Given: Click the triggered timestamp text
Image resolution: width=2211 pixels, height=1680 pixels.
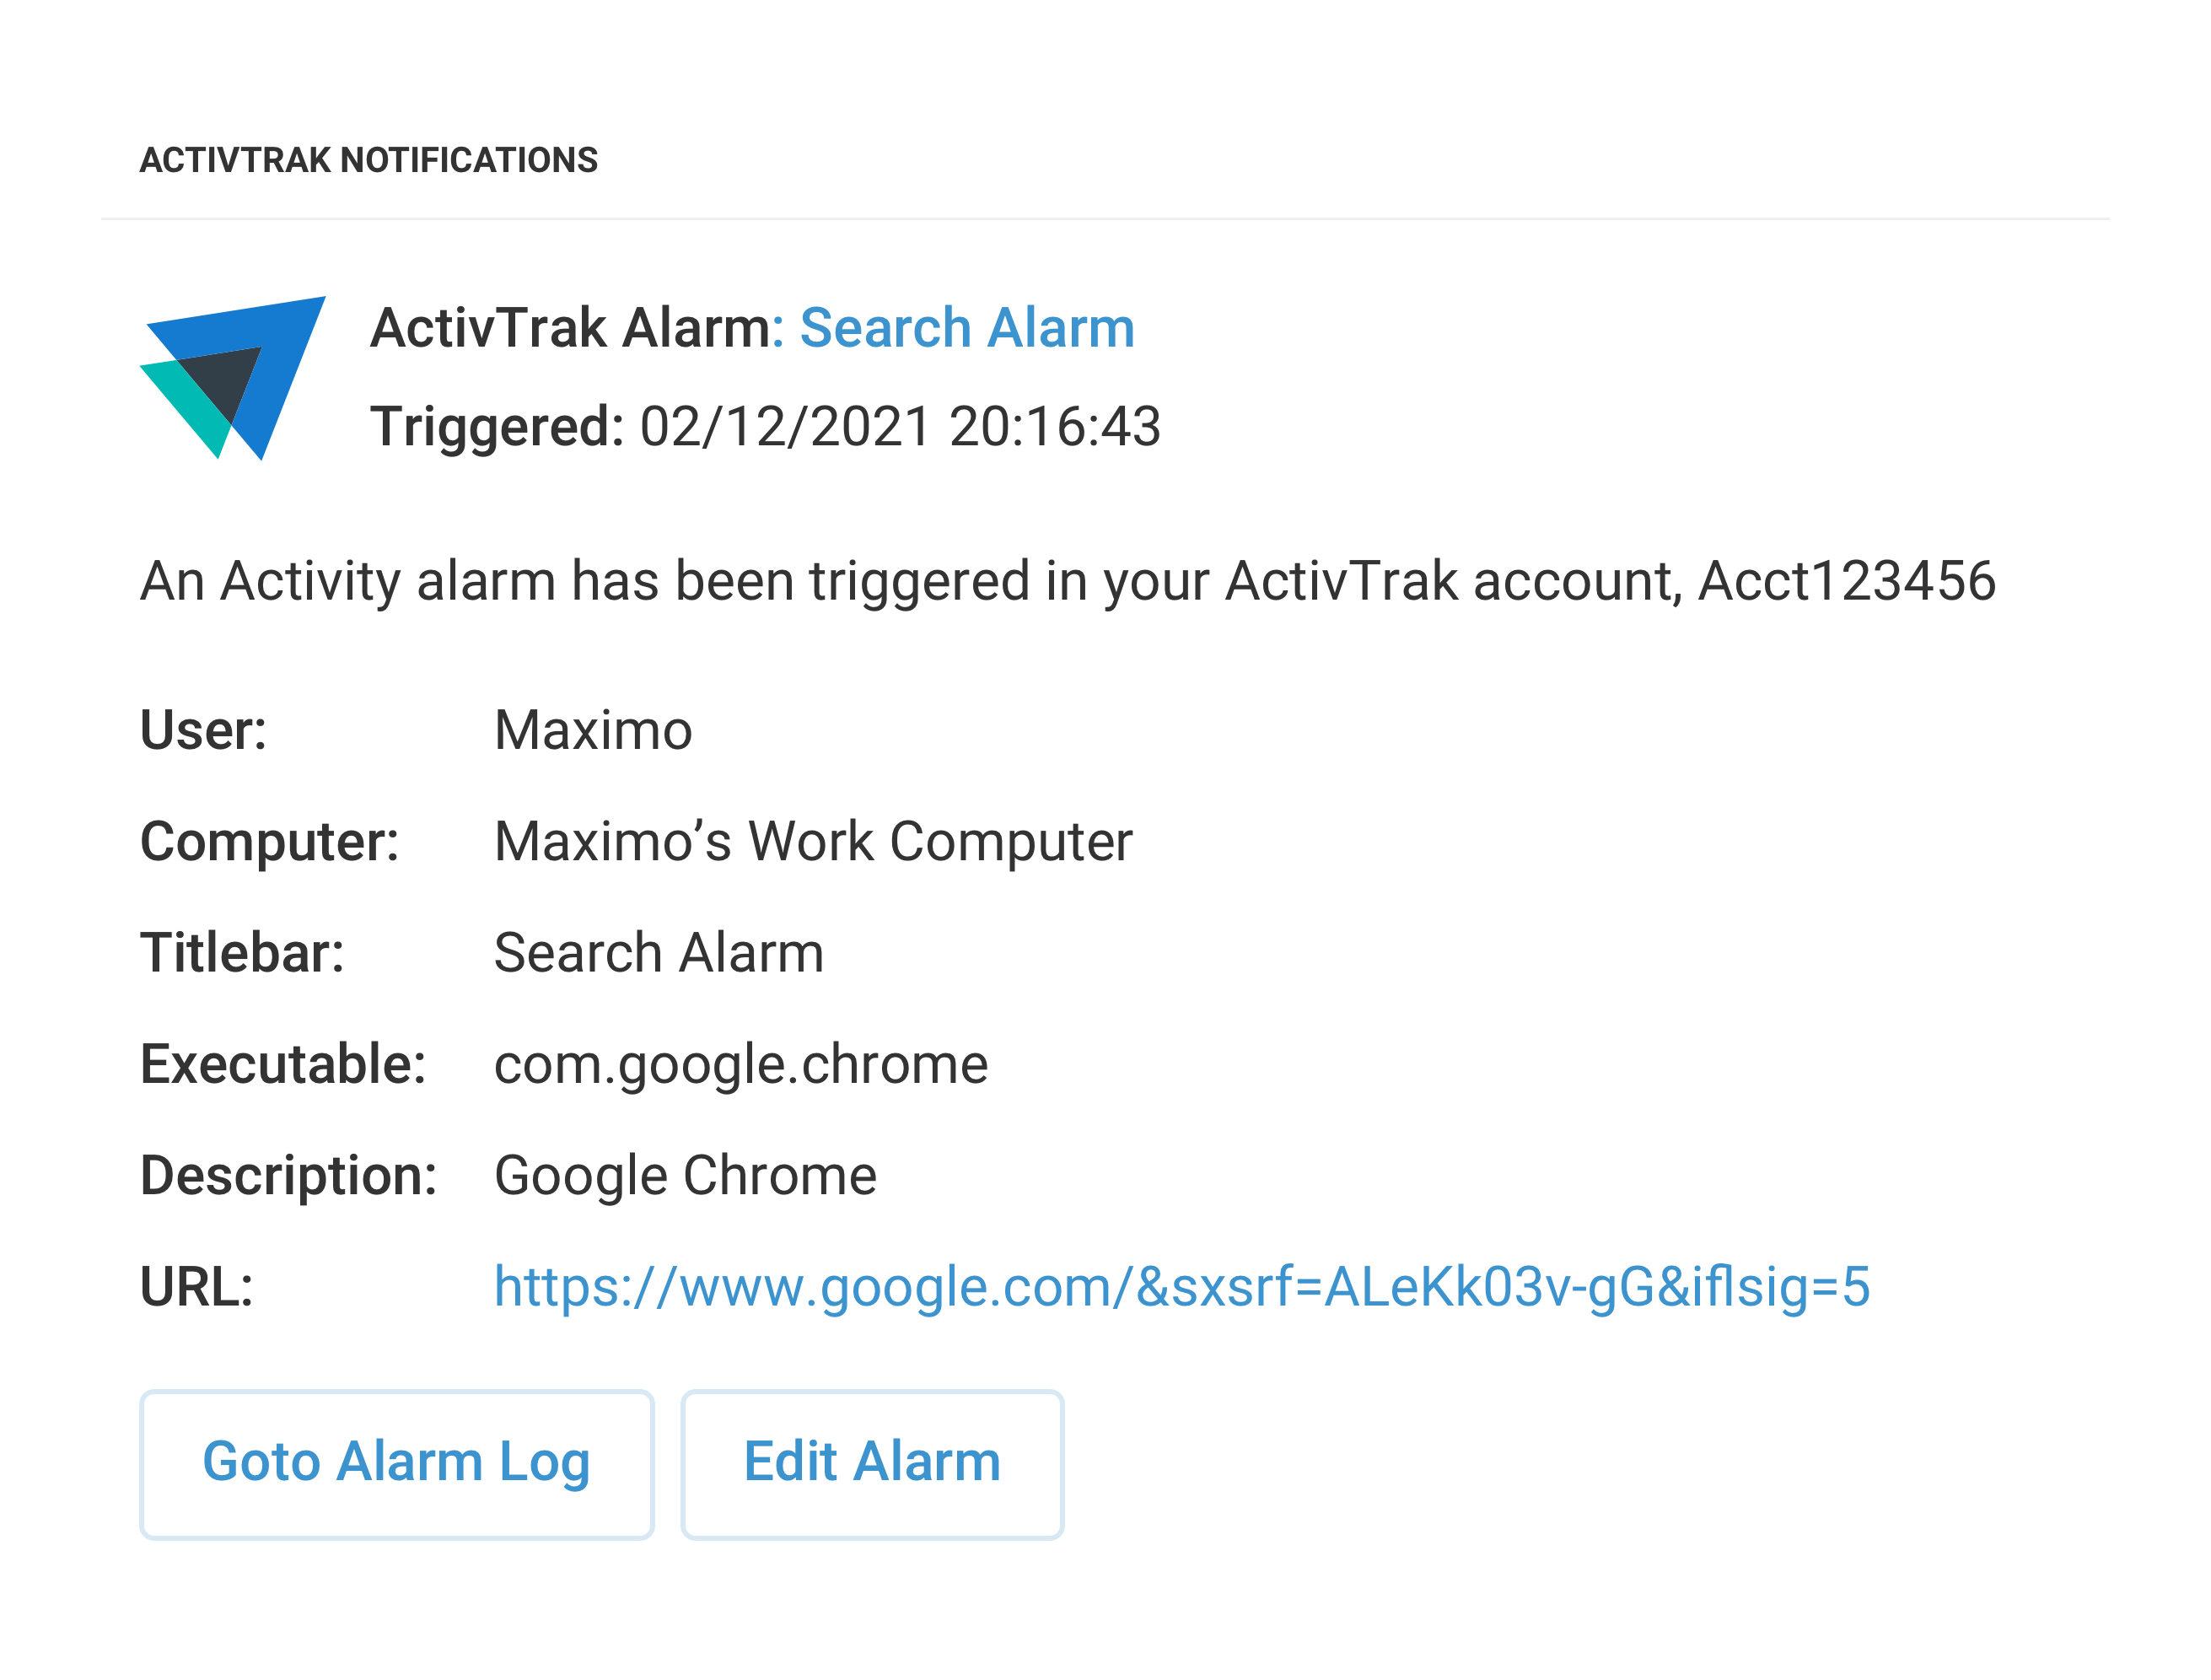Looking at the screenshot, I should click(899, 428).
